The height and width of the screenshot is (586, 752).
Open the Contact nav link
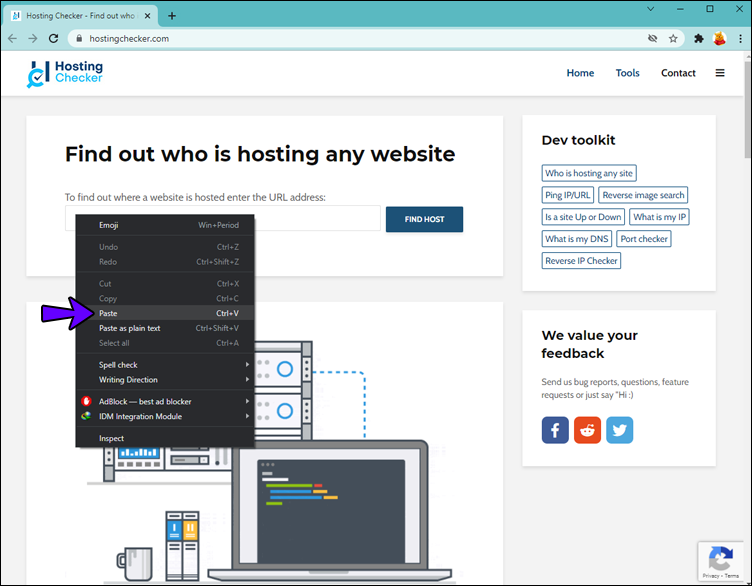678,73
